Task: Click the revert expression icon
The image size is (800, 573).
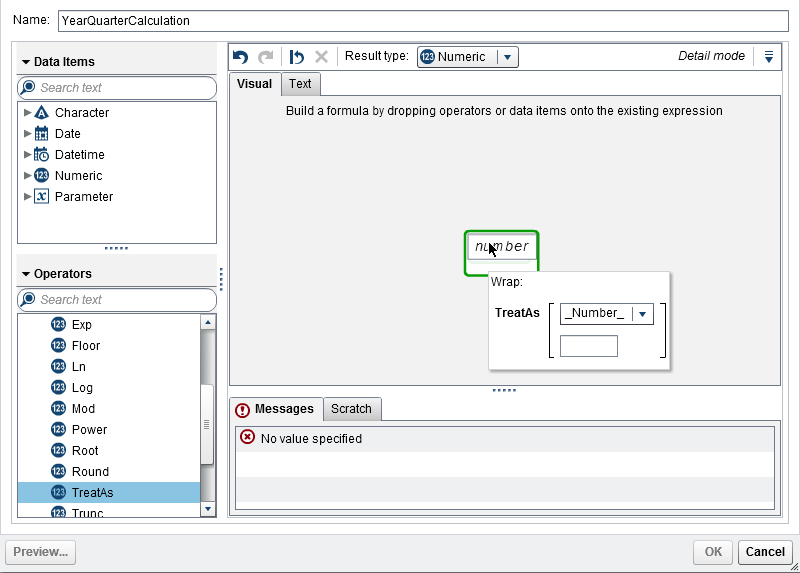Action: tap(297, 58)
